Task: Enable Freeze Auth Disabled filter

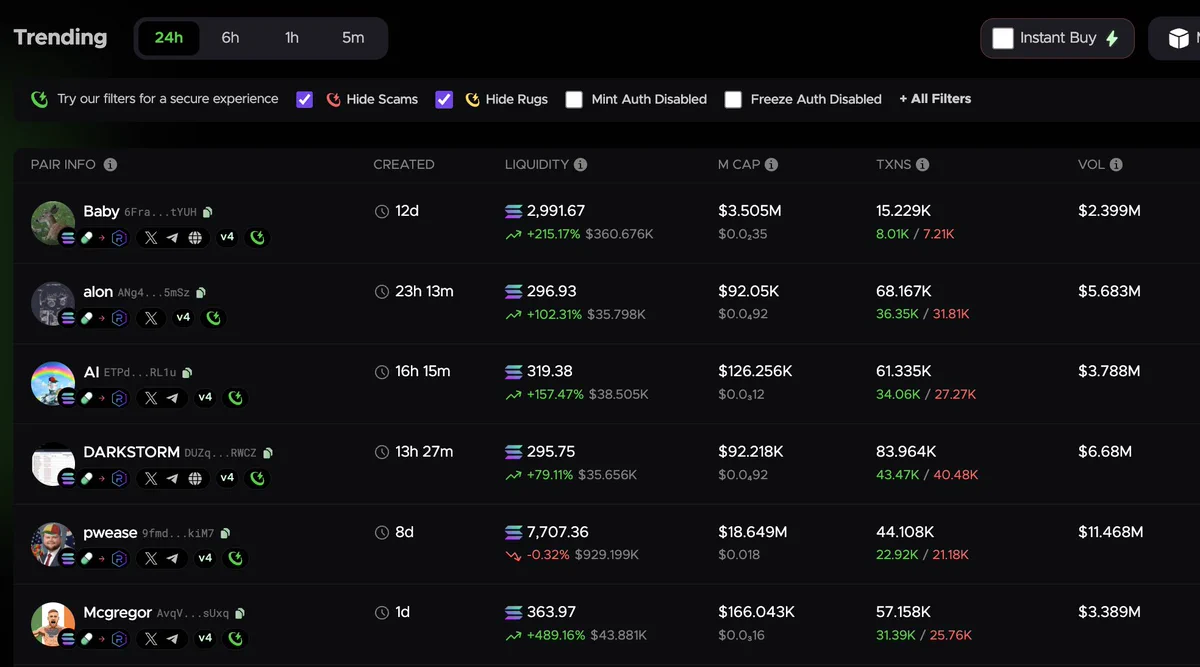Action: click(733, 99)
